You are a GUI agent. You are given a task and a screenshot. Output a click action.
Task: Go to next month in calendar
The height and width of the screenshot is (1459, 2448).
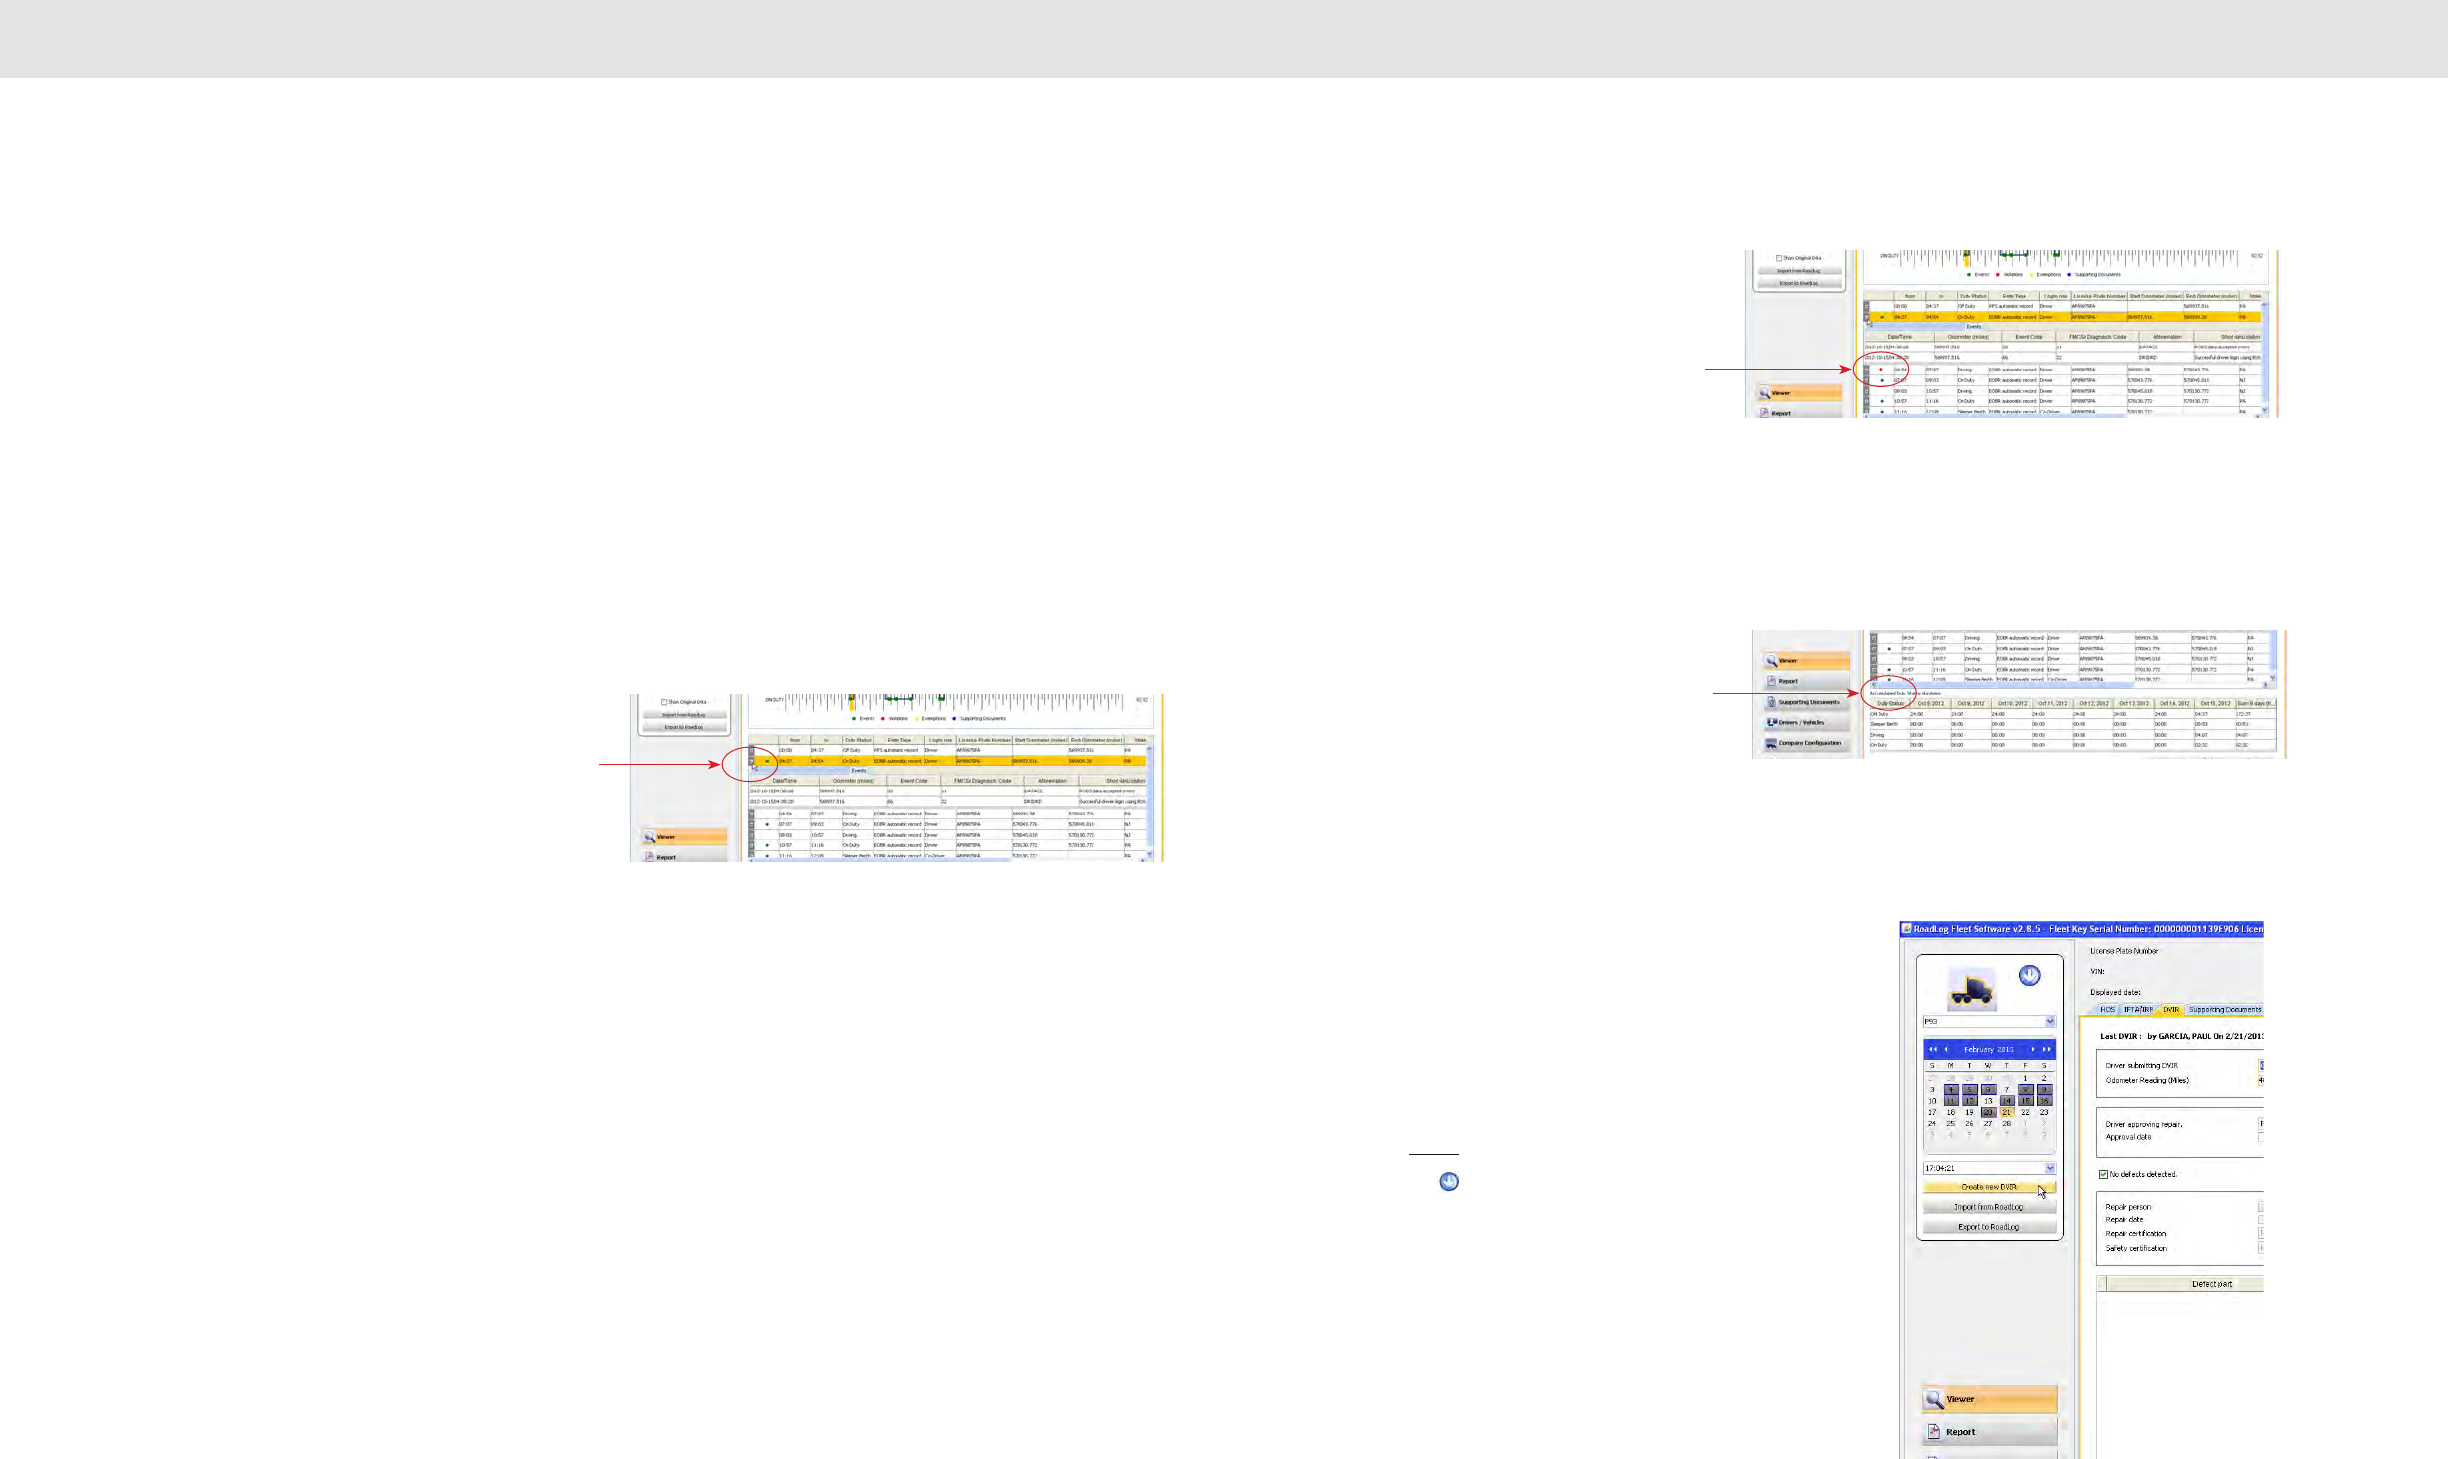tap(2033, 1049)
